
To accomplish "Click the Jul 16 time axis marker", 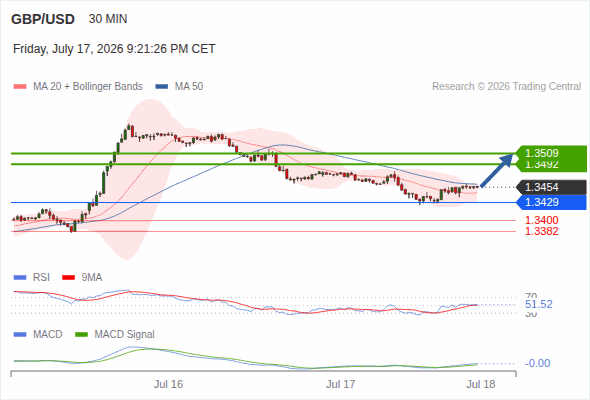I will [168, 384].
